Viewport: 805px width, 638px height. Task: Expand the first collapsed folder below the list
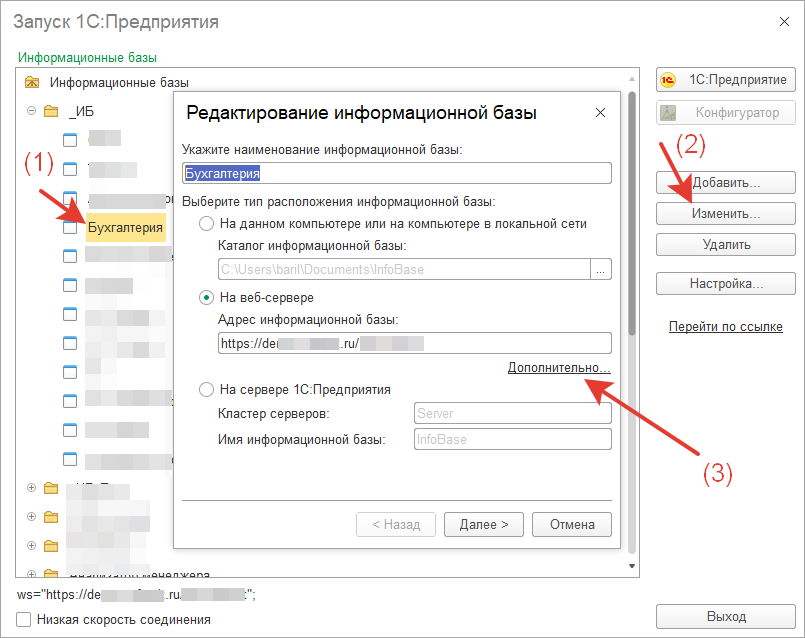(31, 488)
